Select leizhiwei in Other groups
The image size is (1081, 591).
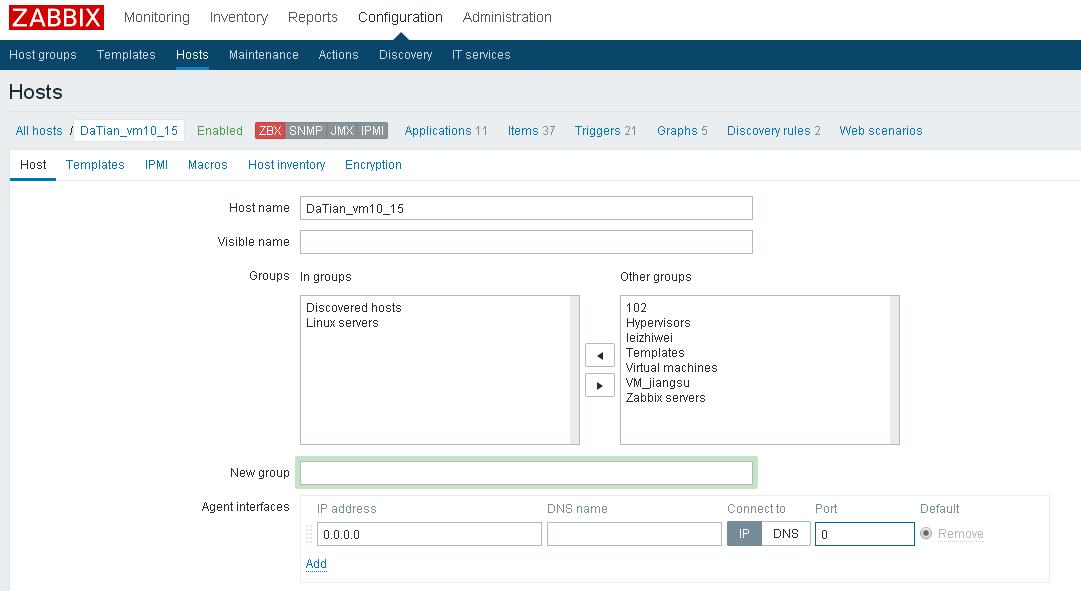coord(649,338)
